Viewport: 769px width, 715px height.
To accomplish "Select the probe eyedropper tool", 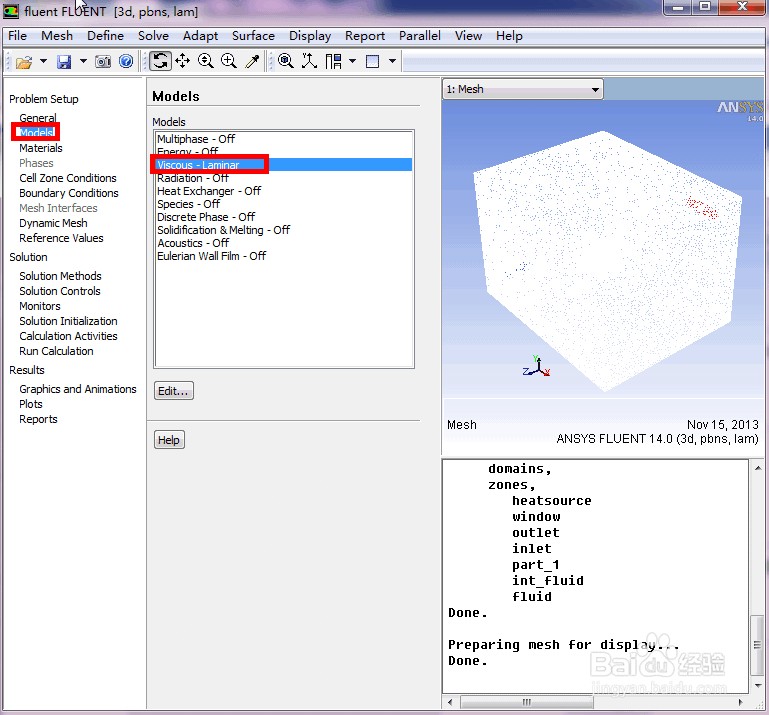I will (x=252, y=61).
